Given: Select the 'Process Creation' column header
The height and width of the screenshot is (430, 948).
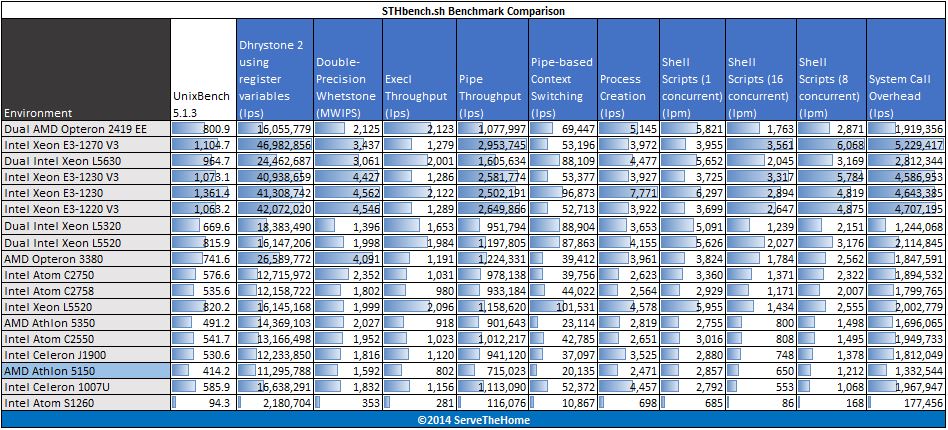Looking at the screenshot, I should pyautogui.click(x=628, y=69).
